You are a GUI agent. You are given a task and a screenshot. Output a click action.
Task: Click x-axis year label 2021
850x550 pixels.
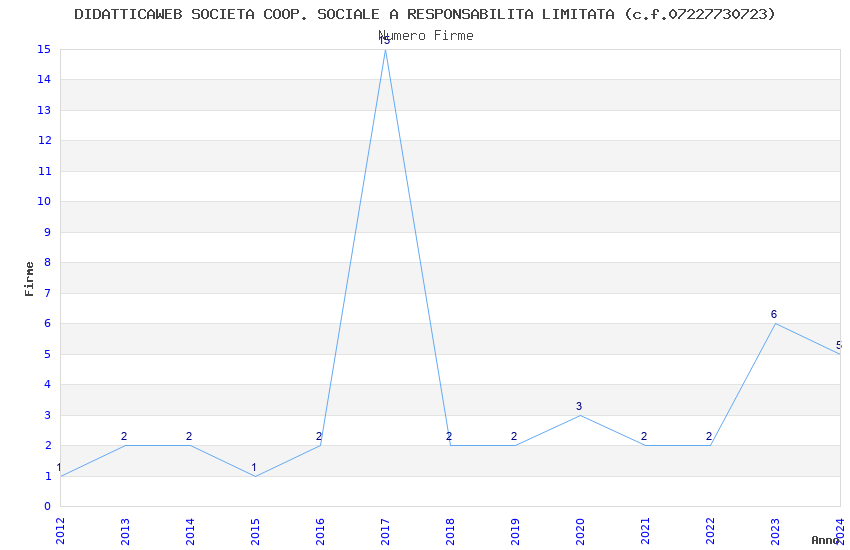(x=646, y=531)
